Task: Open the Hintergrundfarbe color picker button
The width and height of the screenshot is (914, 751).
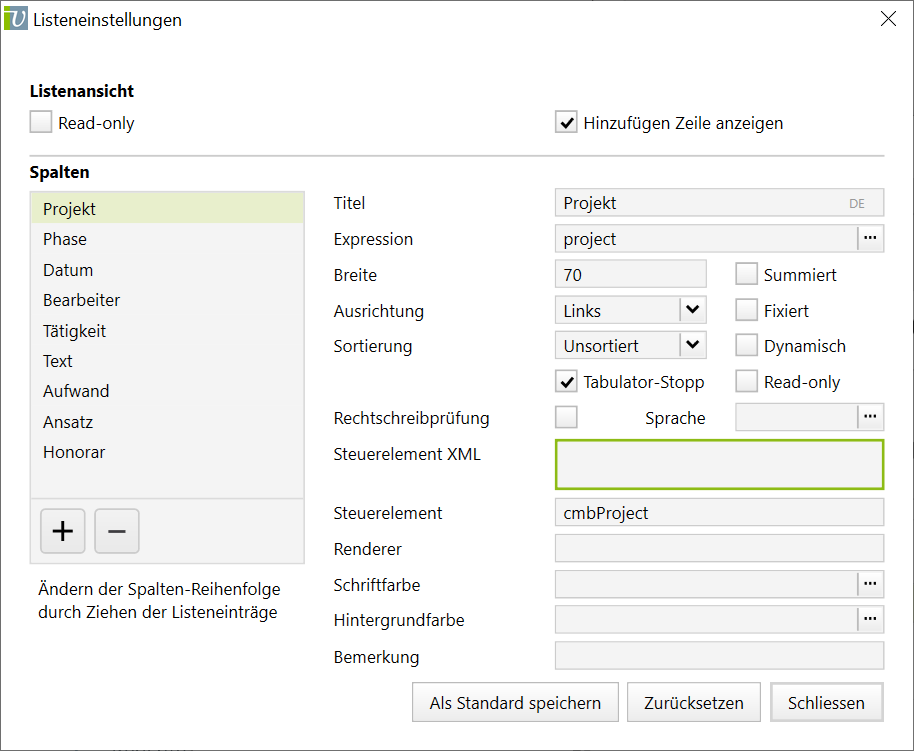Action: point(870,620)
